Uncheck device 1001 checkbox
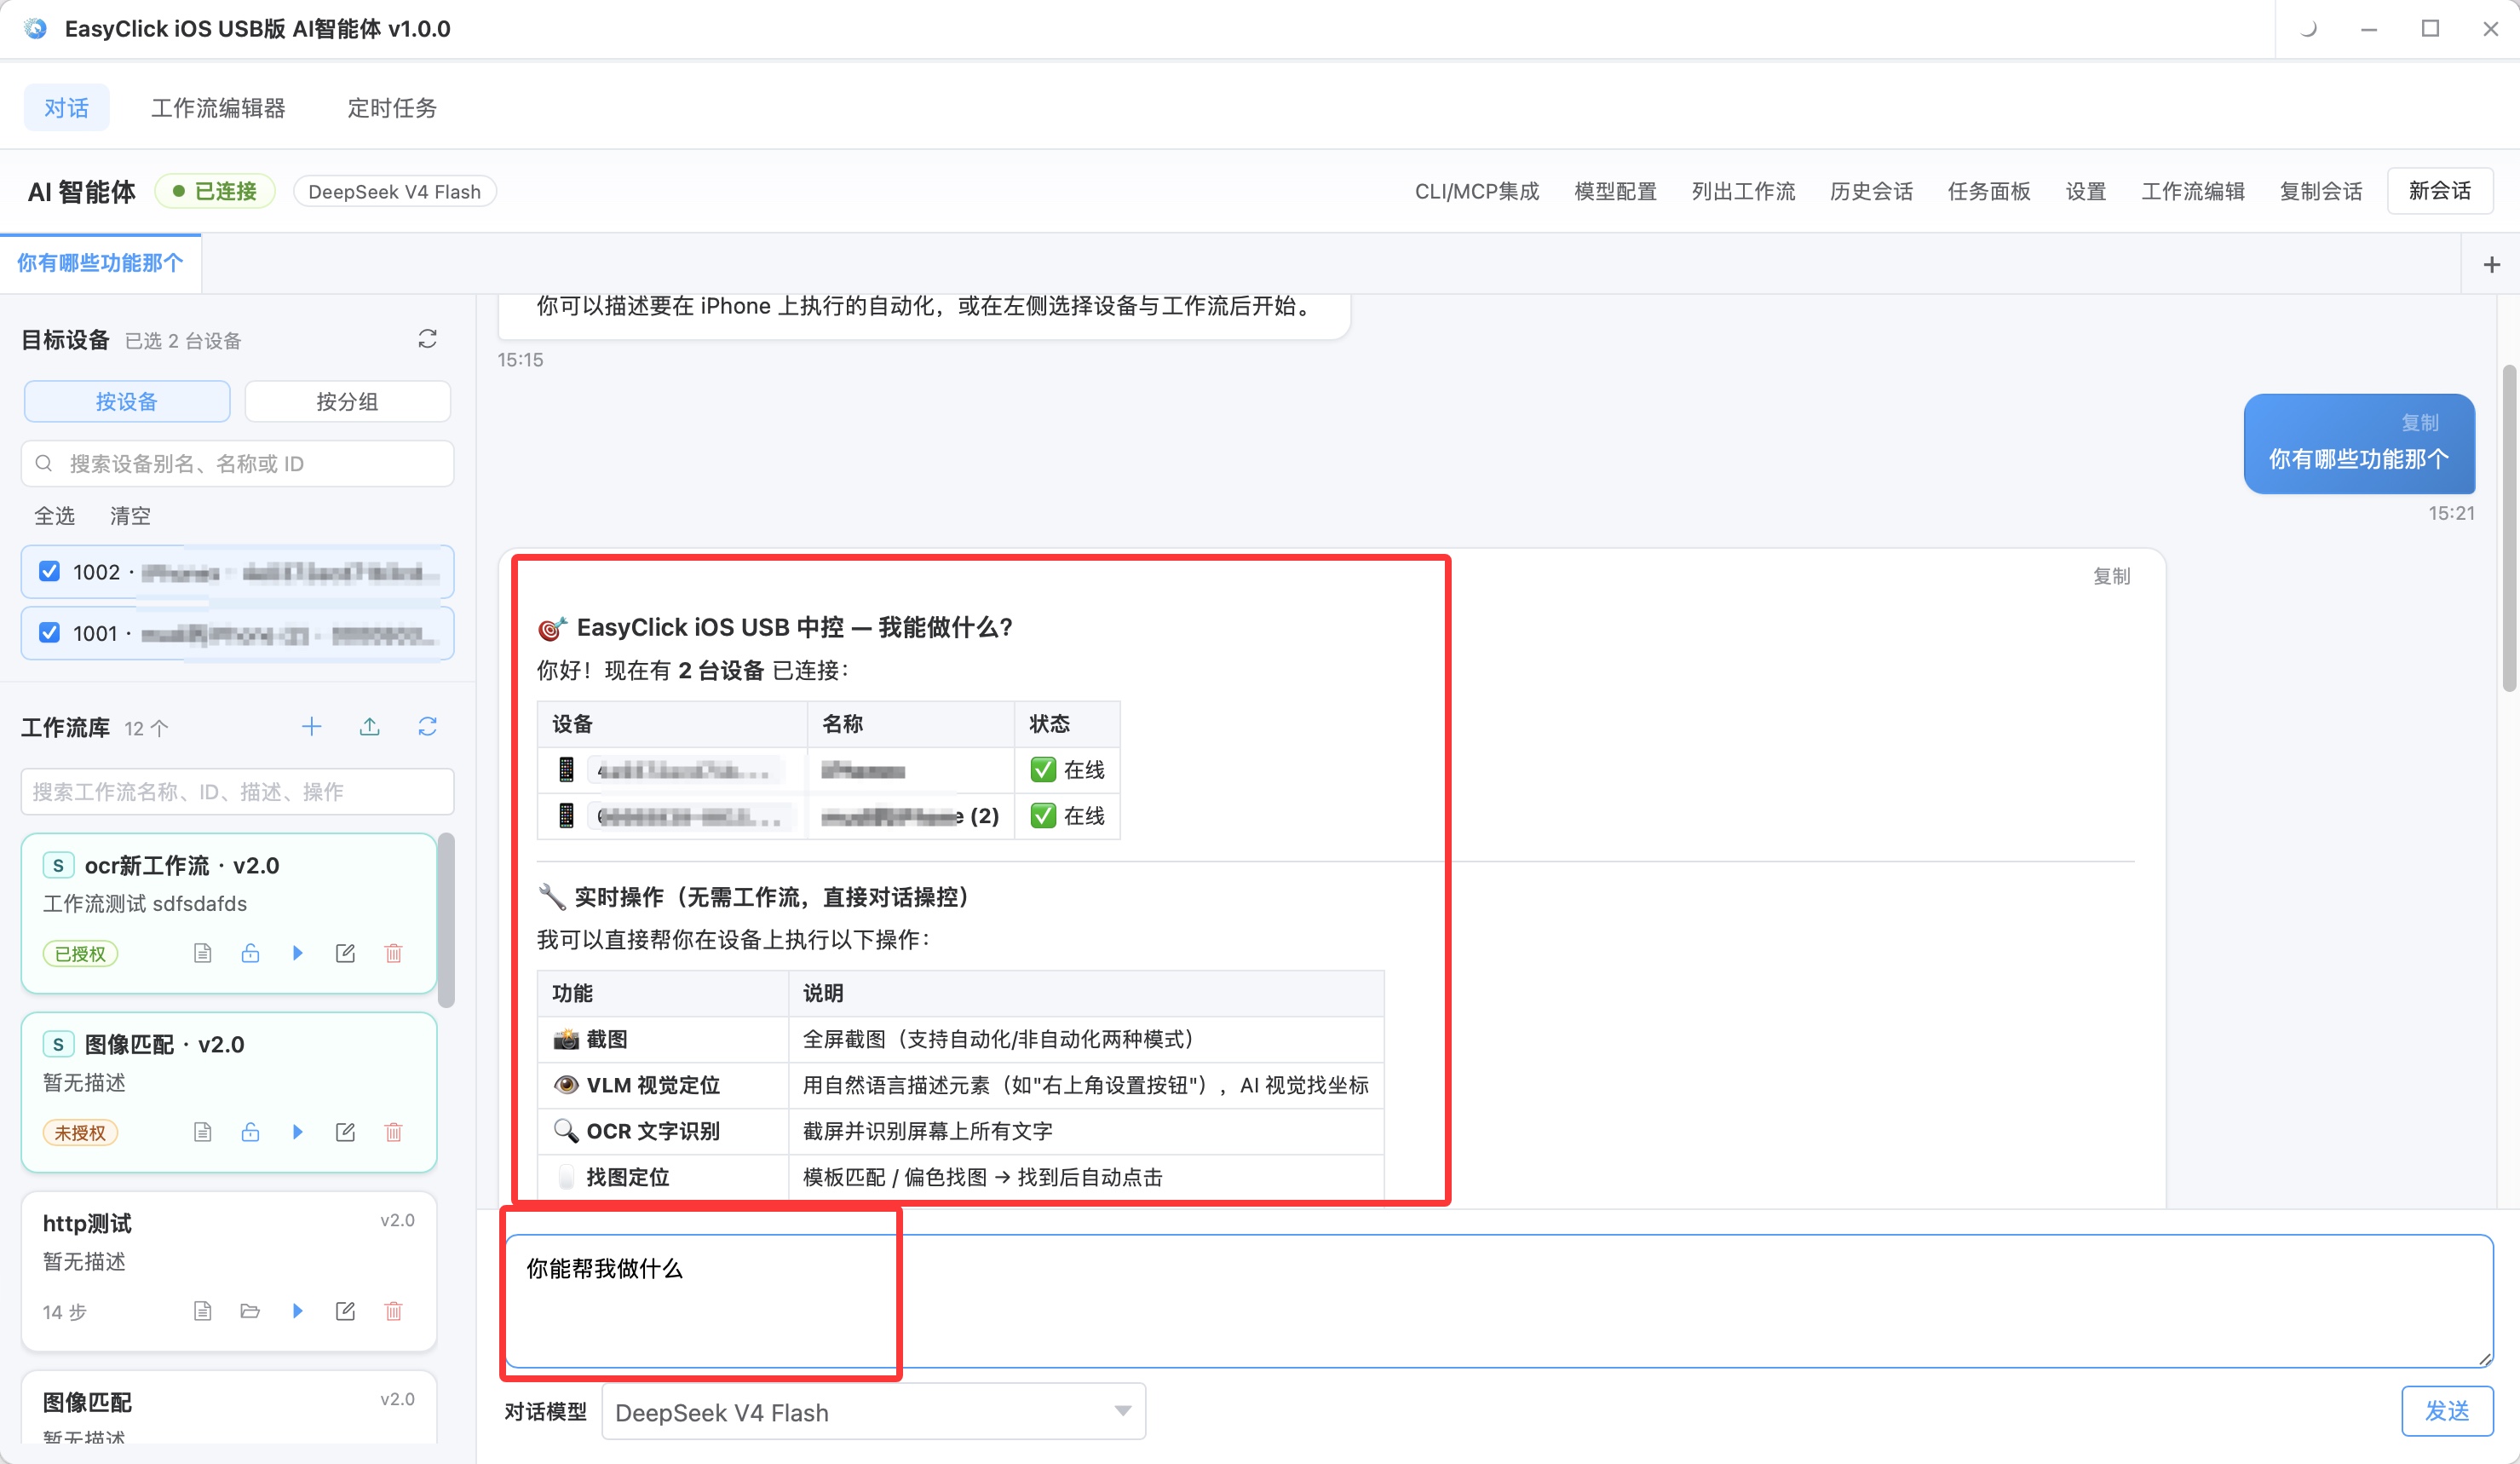This screenshot has height=1464, width=2520. point(49,632)
